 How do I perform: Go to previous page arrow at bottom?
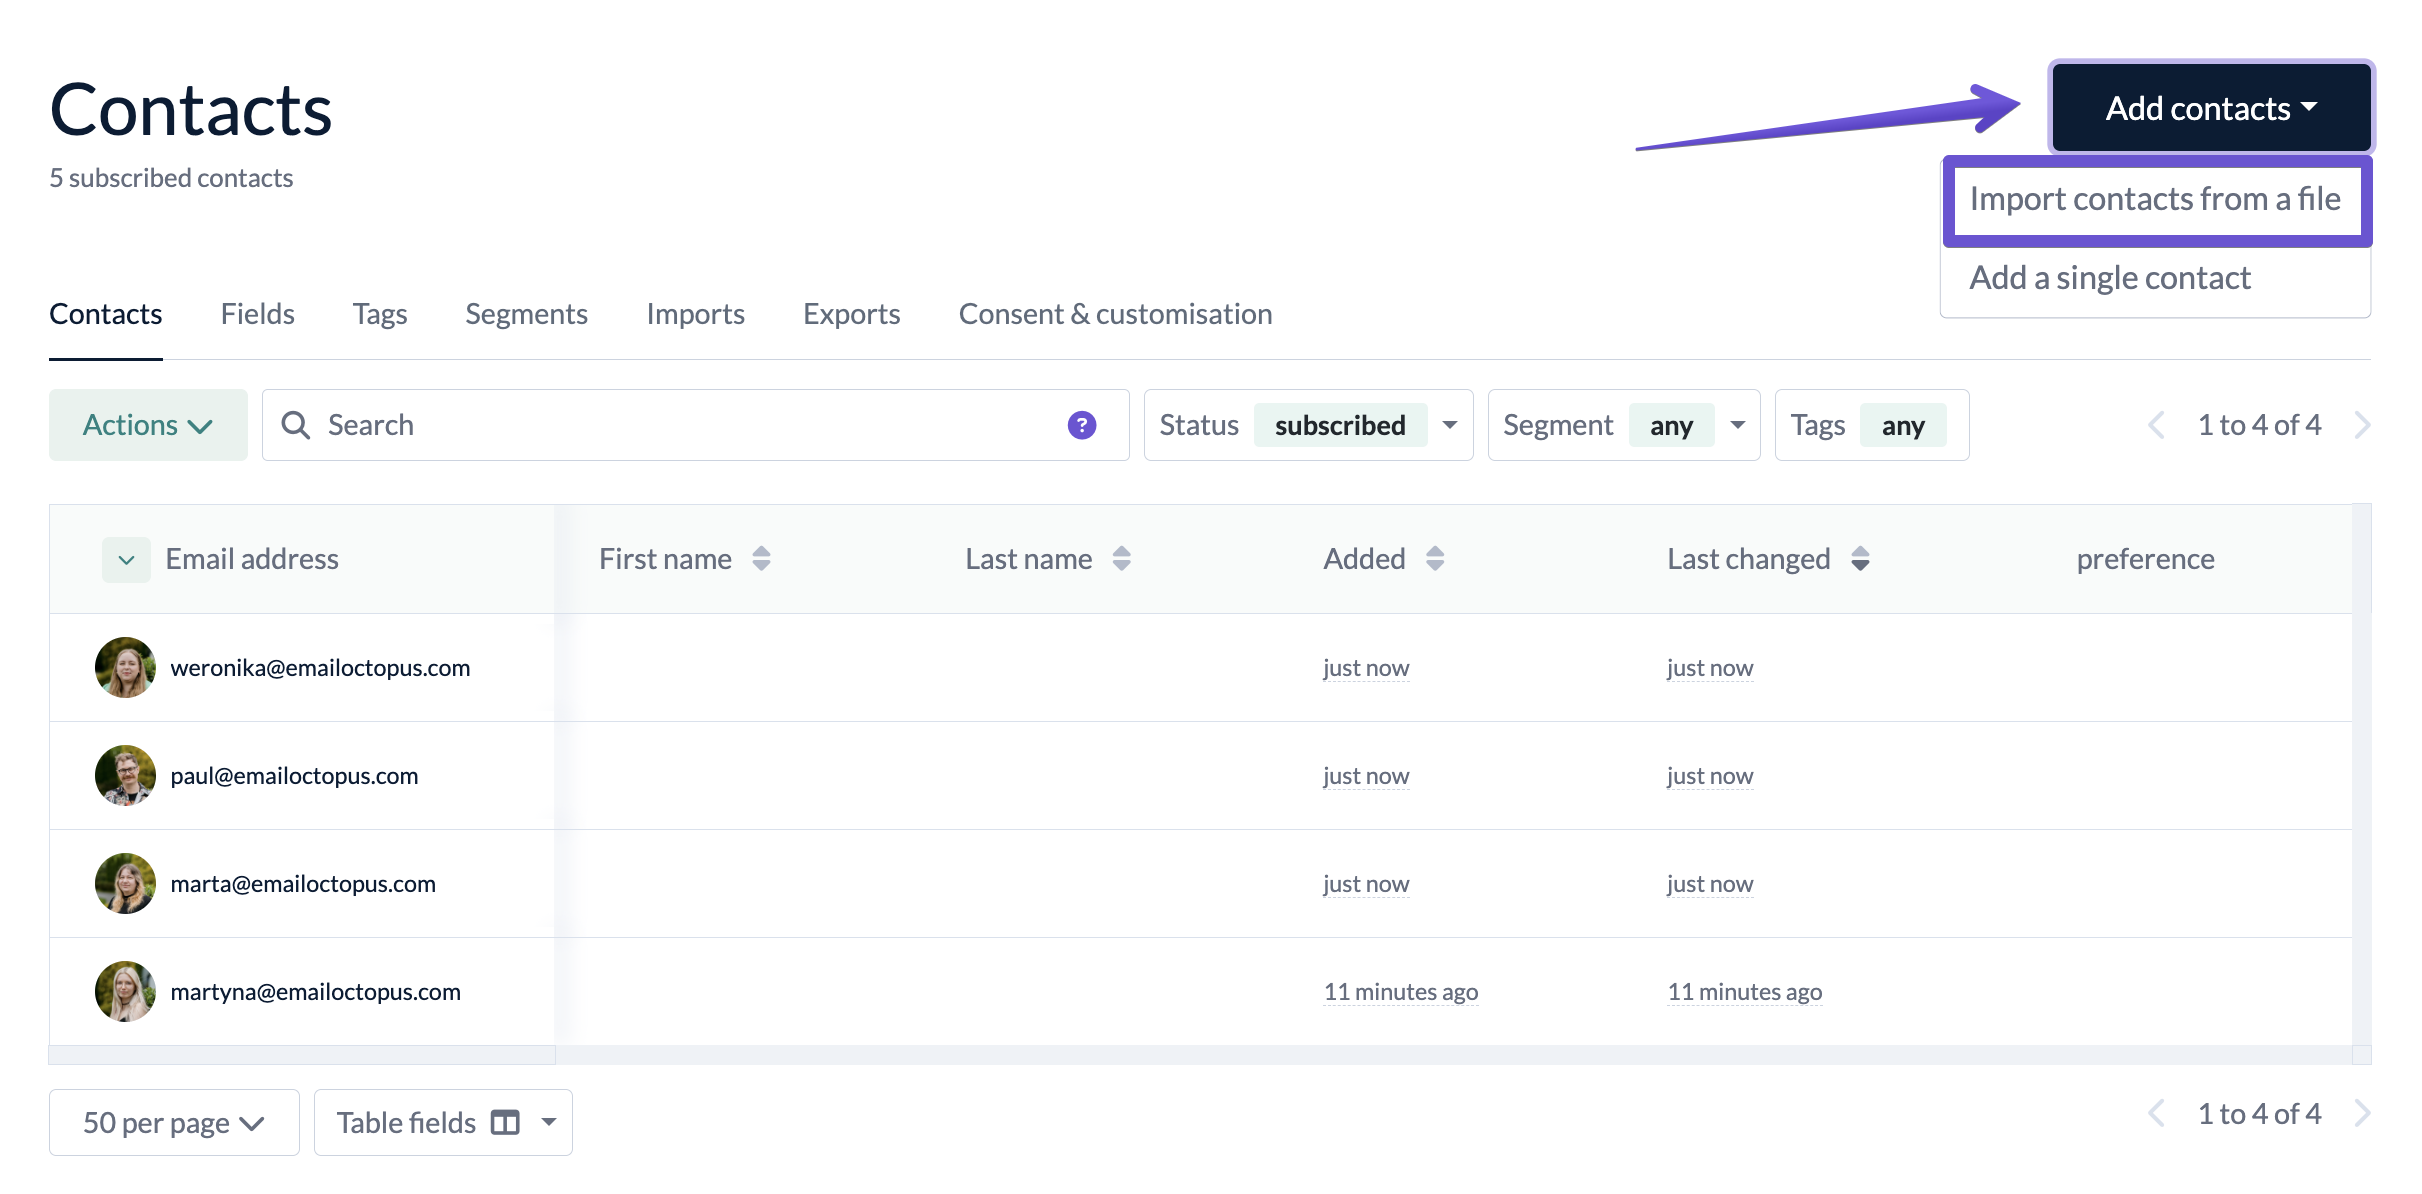pyautogui.click(x=2156, y=1113)
